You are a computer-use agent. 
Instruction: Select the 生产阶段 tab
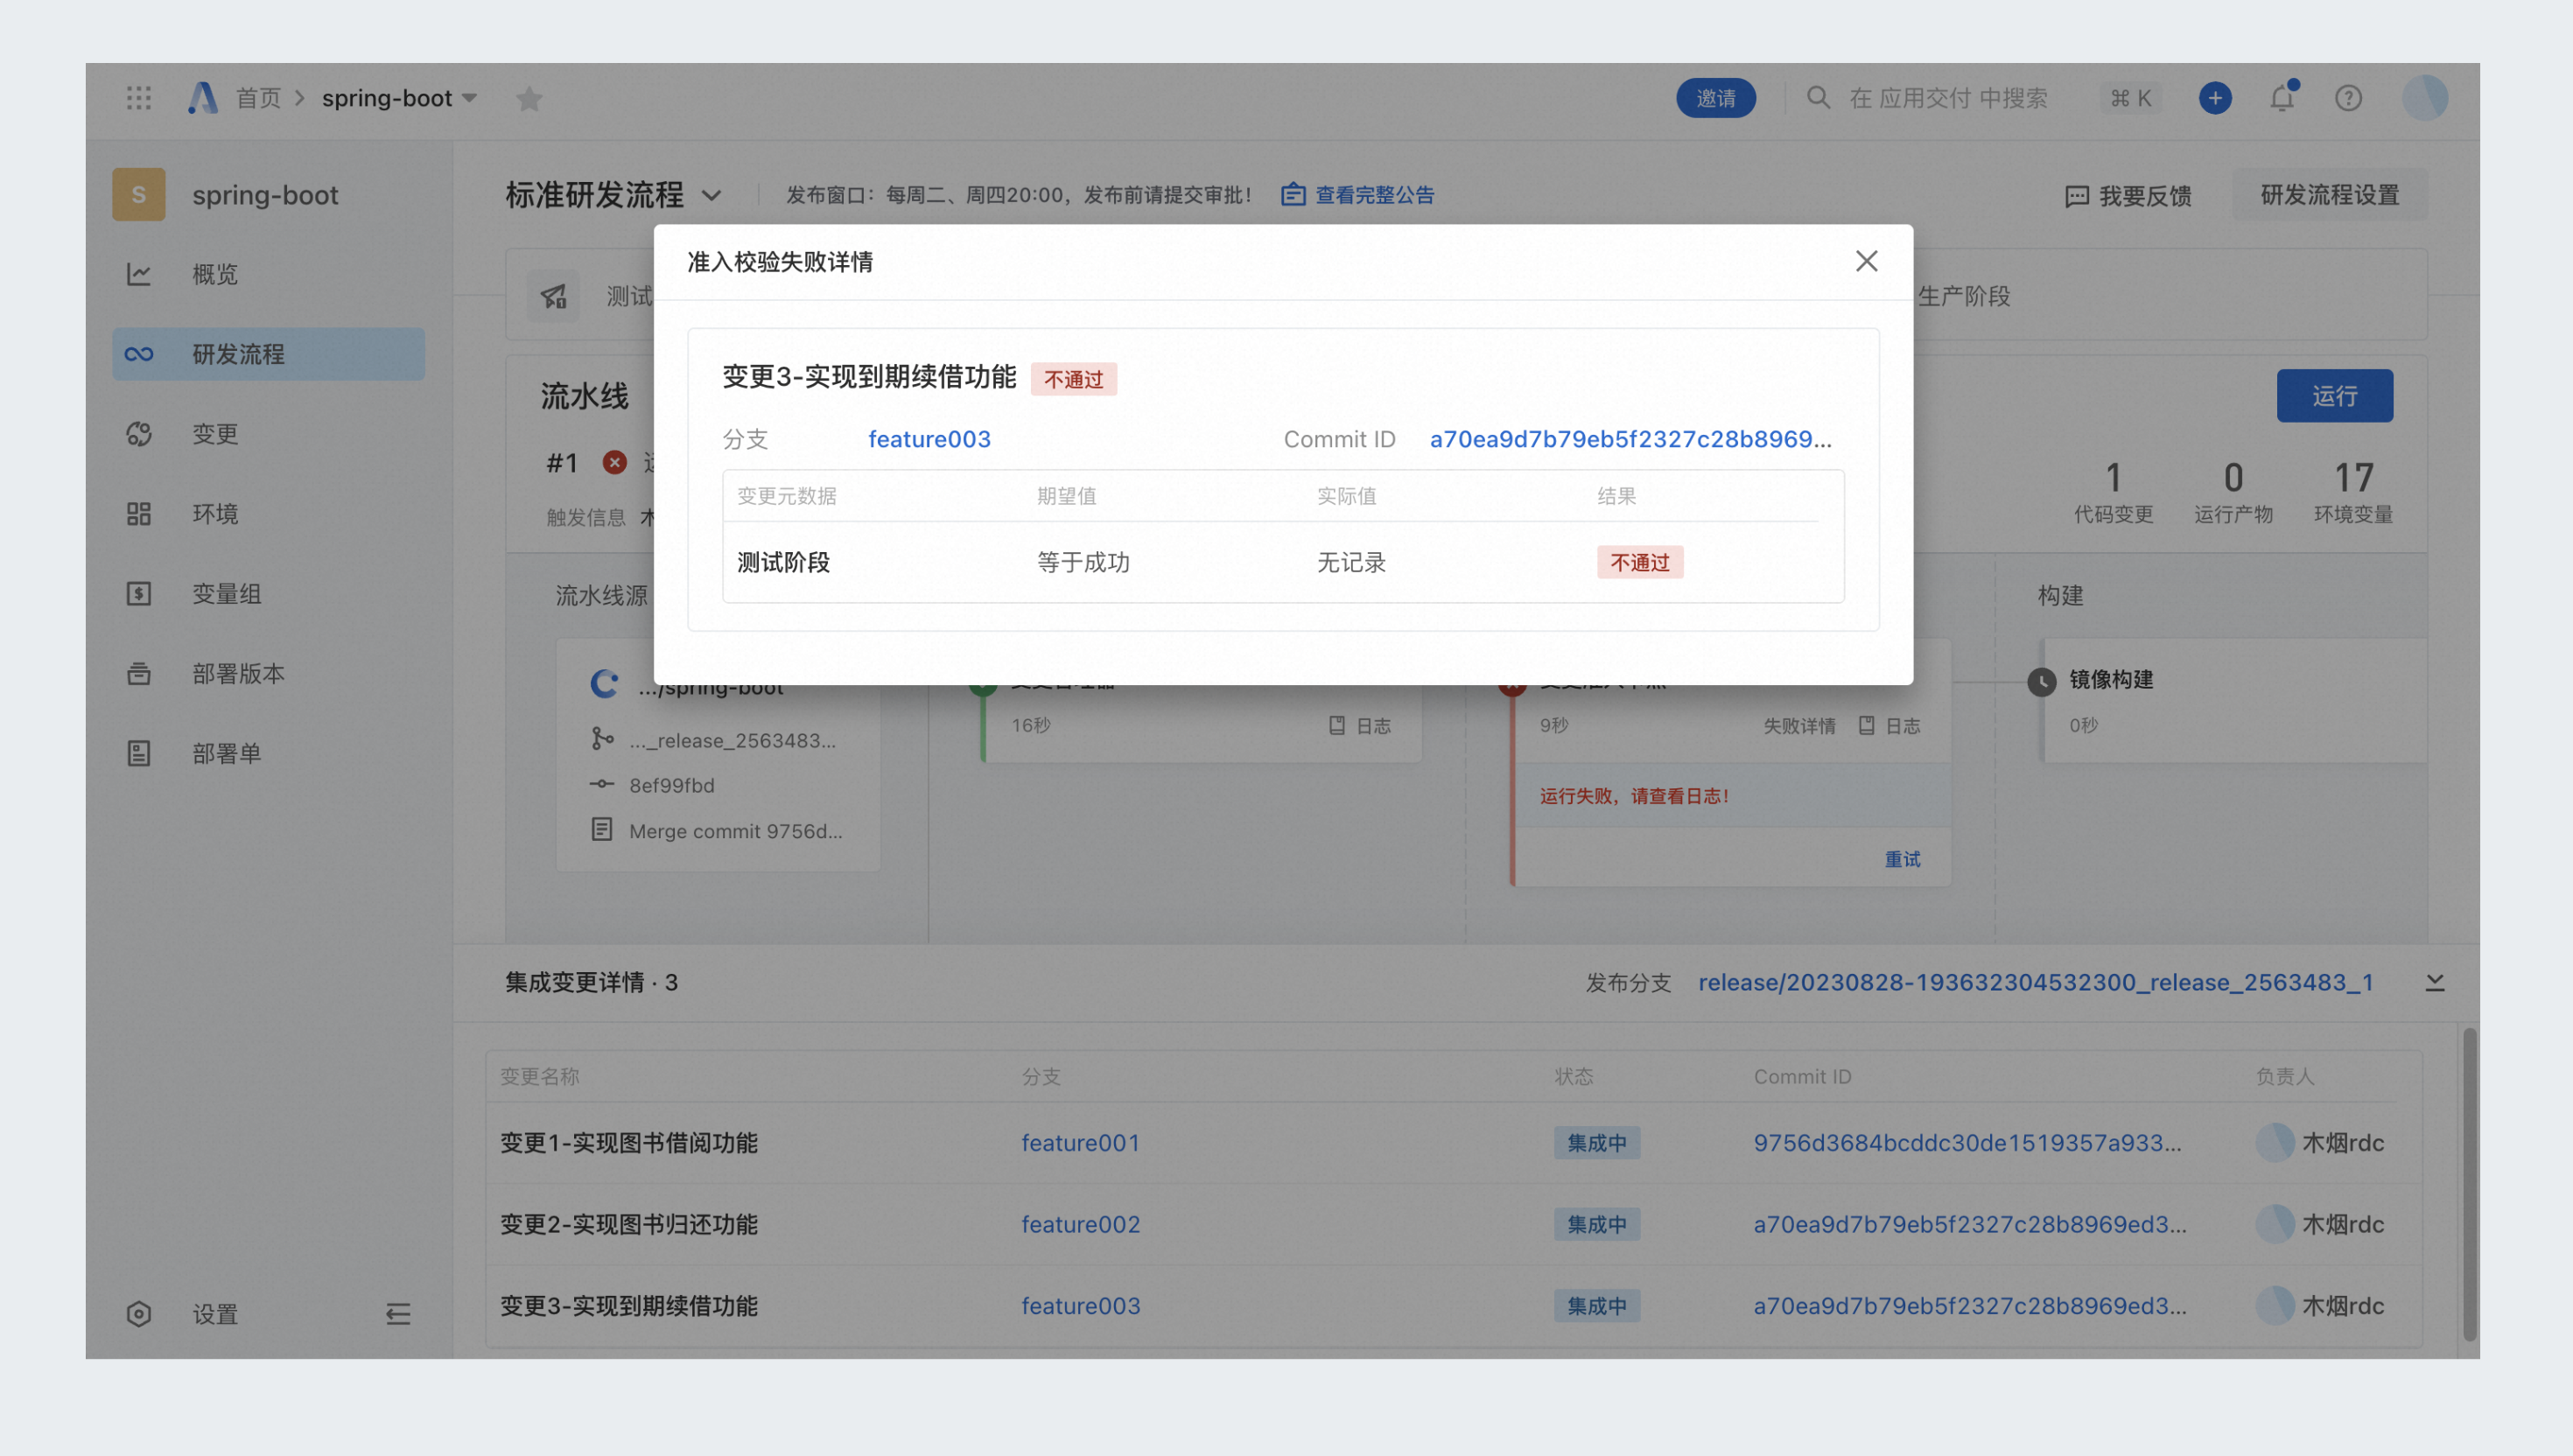coord(1964,296)
